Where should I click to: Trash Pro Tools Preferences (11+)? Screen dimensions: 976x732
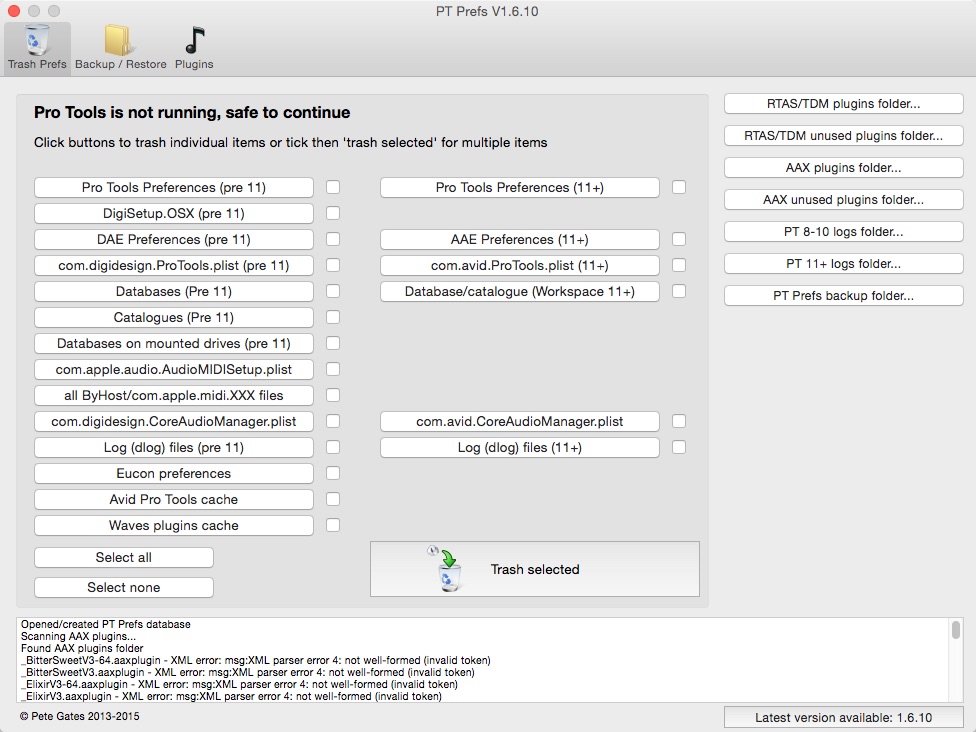point(520,187)
